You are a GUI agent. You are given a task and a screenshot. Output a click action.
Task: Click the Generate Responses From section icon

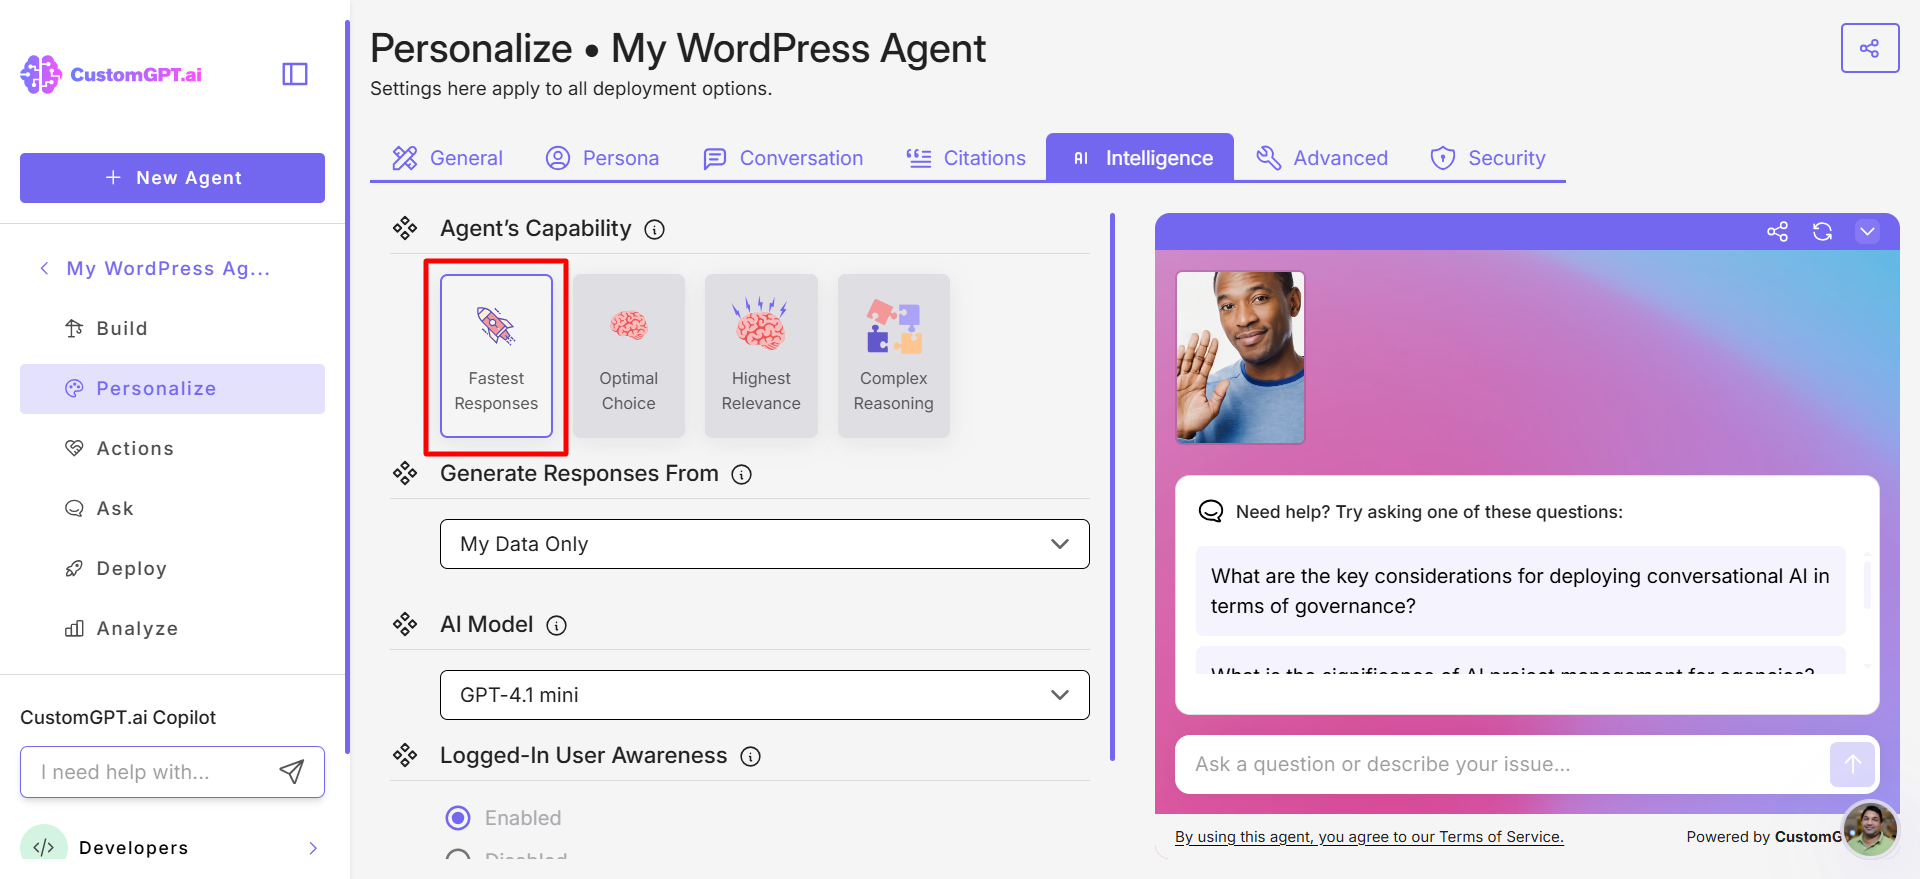(x=405, y=474)
